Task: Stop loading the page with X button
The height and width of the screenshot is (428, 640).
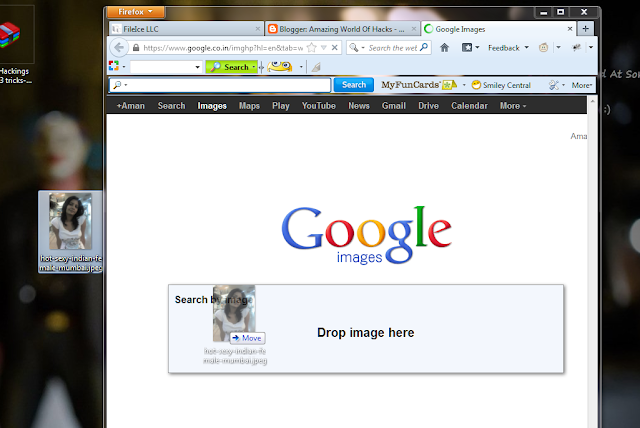Action: click(x=334, y=48)
